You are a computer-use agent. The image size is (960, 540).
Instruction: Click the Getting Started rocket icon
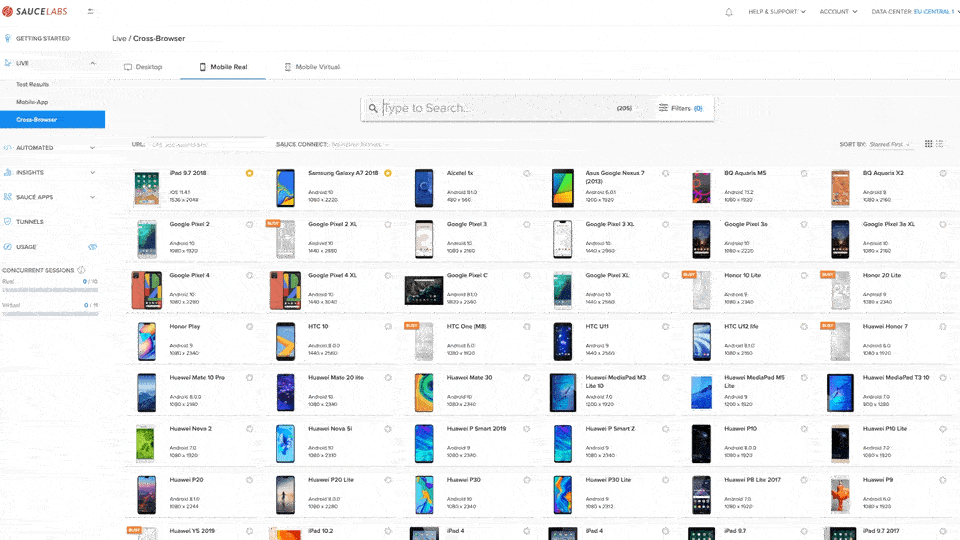pyautogui.click(x=7, y=38)
